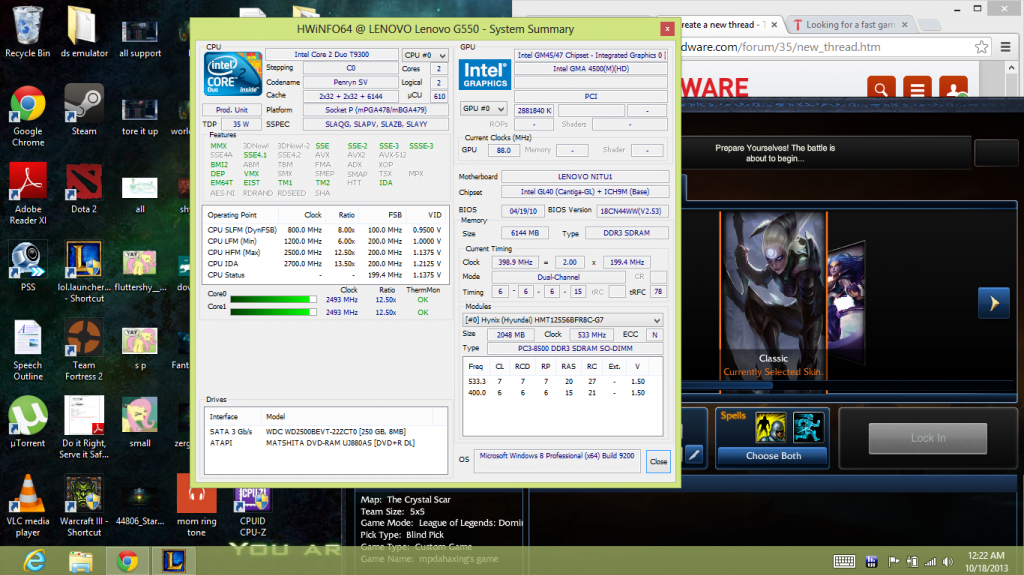Image resolution: width=1024 pixels, height=575 pixels.
Task: Click the Choose Both spells button
Action: tap(773, 456)
